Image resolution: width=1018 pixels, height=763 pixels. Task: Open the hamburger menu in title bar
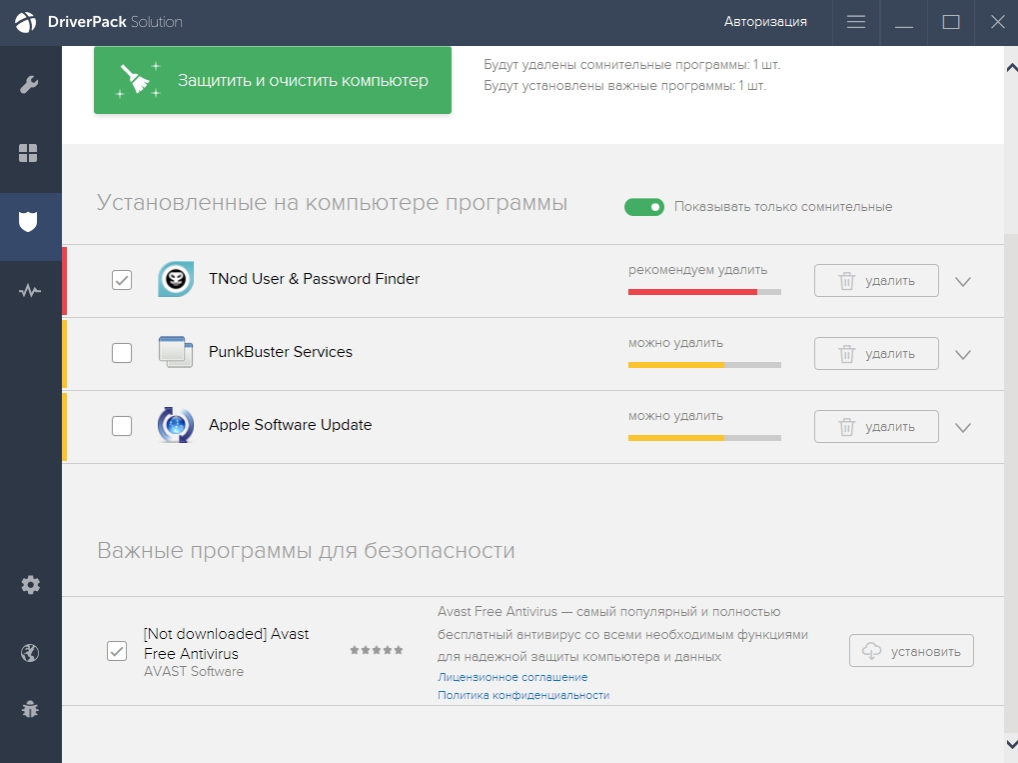[855, 22]
